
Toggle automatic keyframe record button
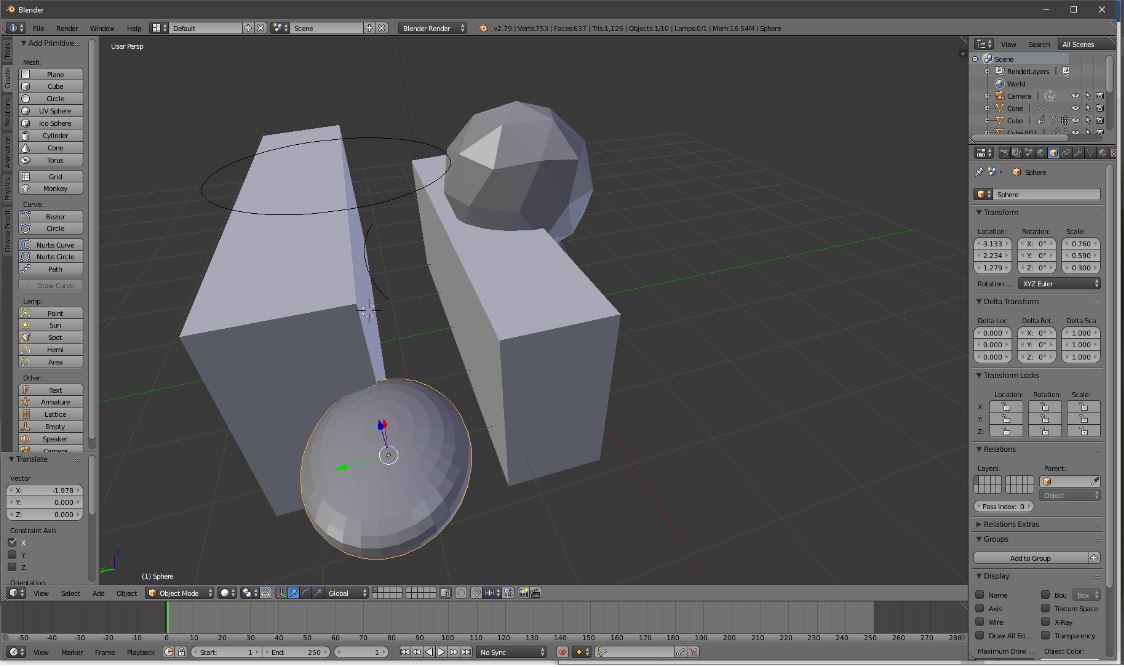pos(563,652)
